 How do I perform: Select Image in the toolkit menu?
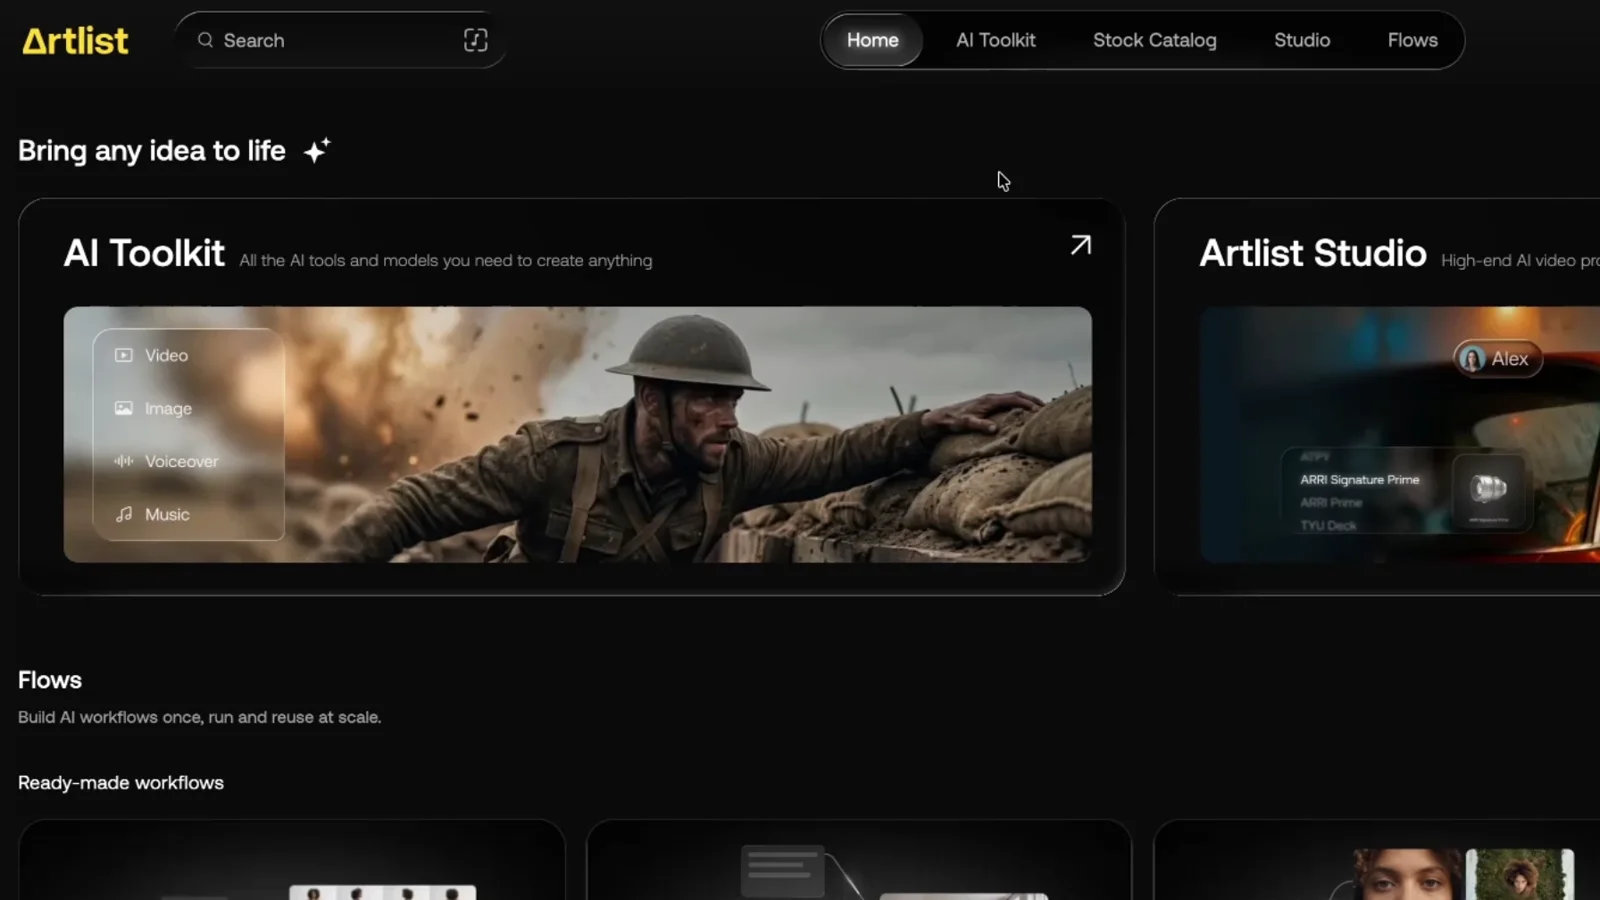tap(168, 408)
